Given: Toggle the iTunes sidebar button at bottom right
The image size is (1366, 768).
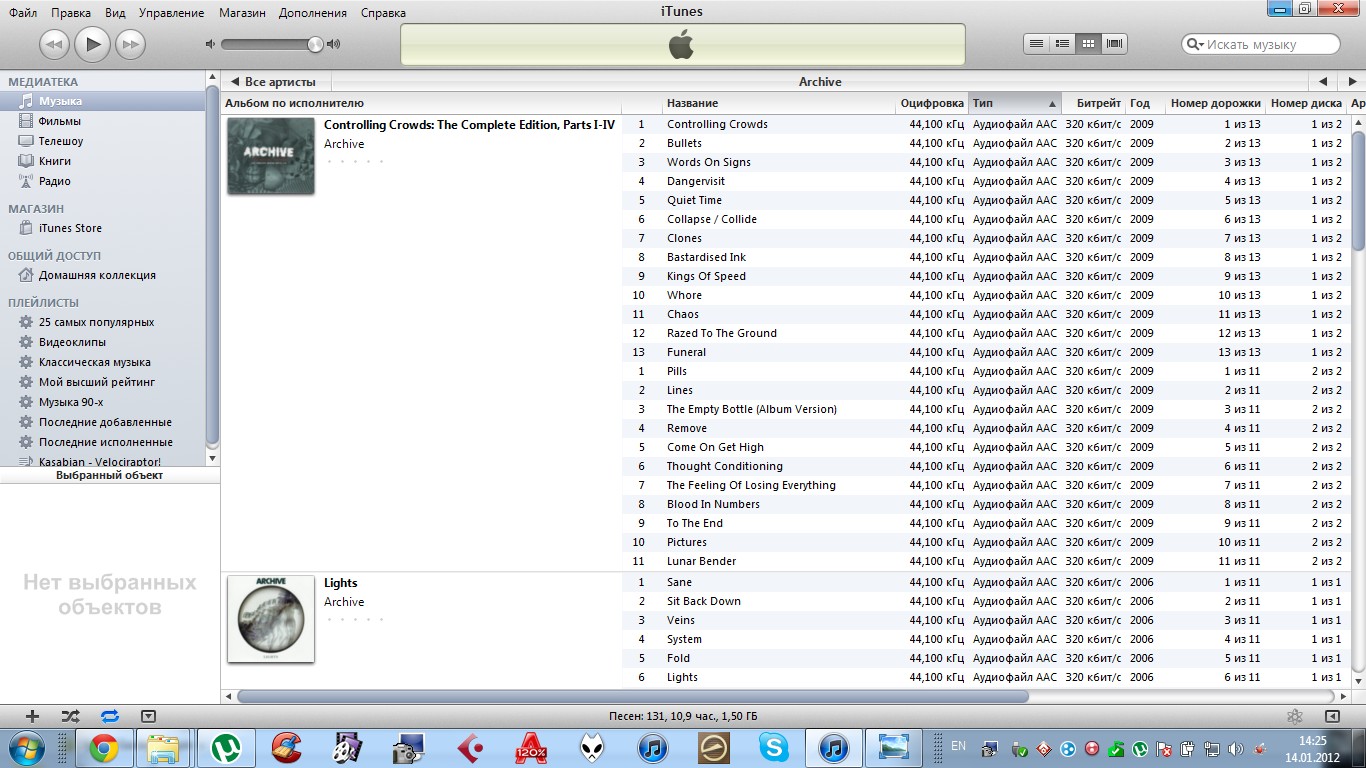Looking at the screenshot, I should pyautogui.click(x=1332, y=716).
